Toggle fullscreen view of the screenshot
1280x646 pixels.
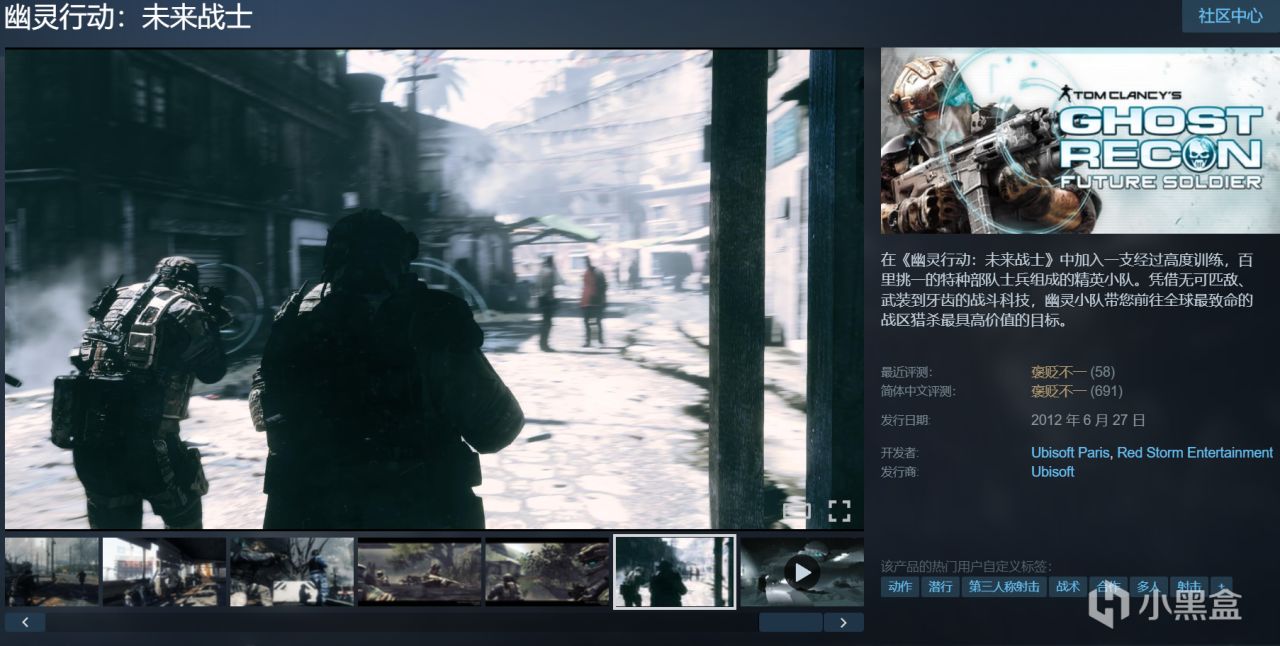click(839, 511)
